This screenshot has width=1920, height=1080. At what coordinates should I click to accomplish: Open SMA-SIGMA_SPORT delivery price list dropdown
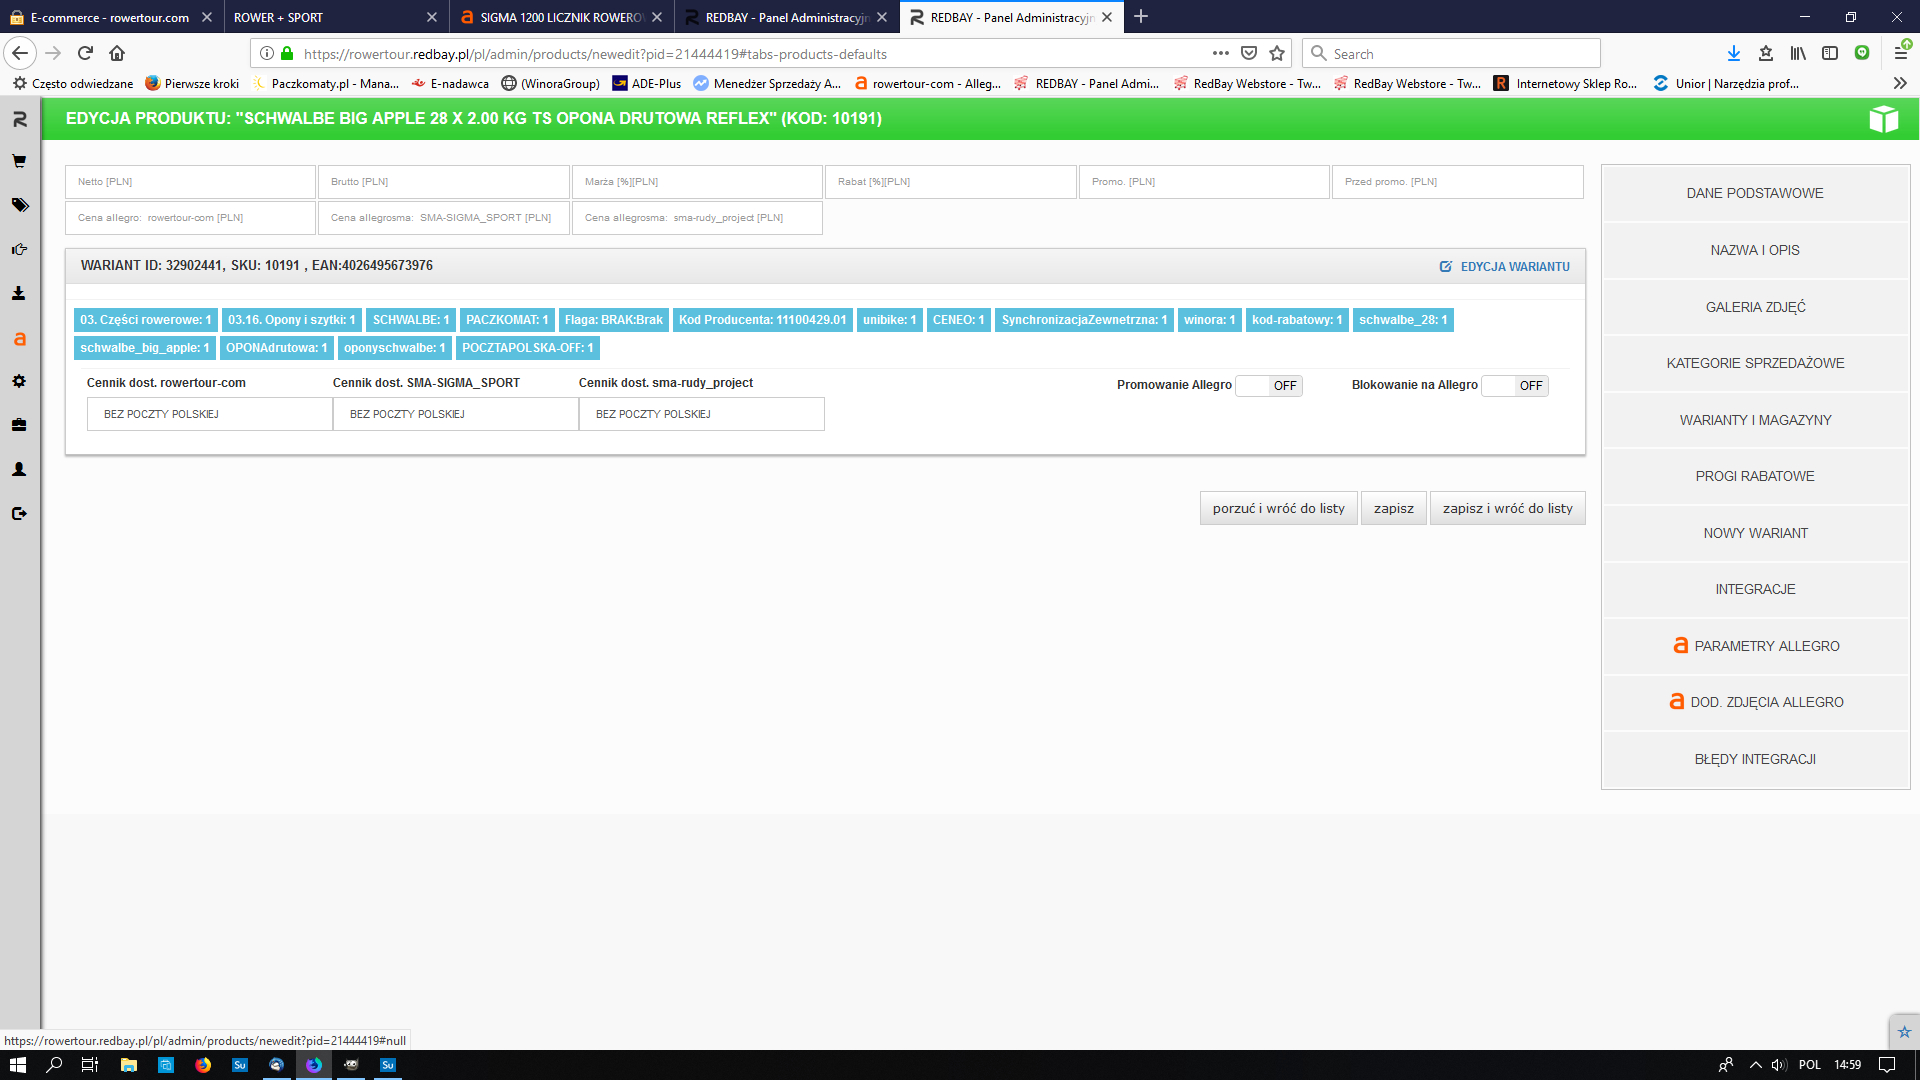coord(455,414)
